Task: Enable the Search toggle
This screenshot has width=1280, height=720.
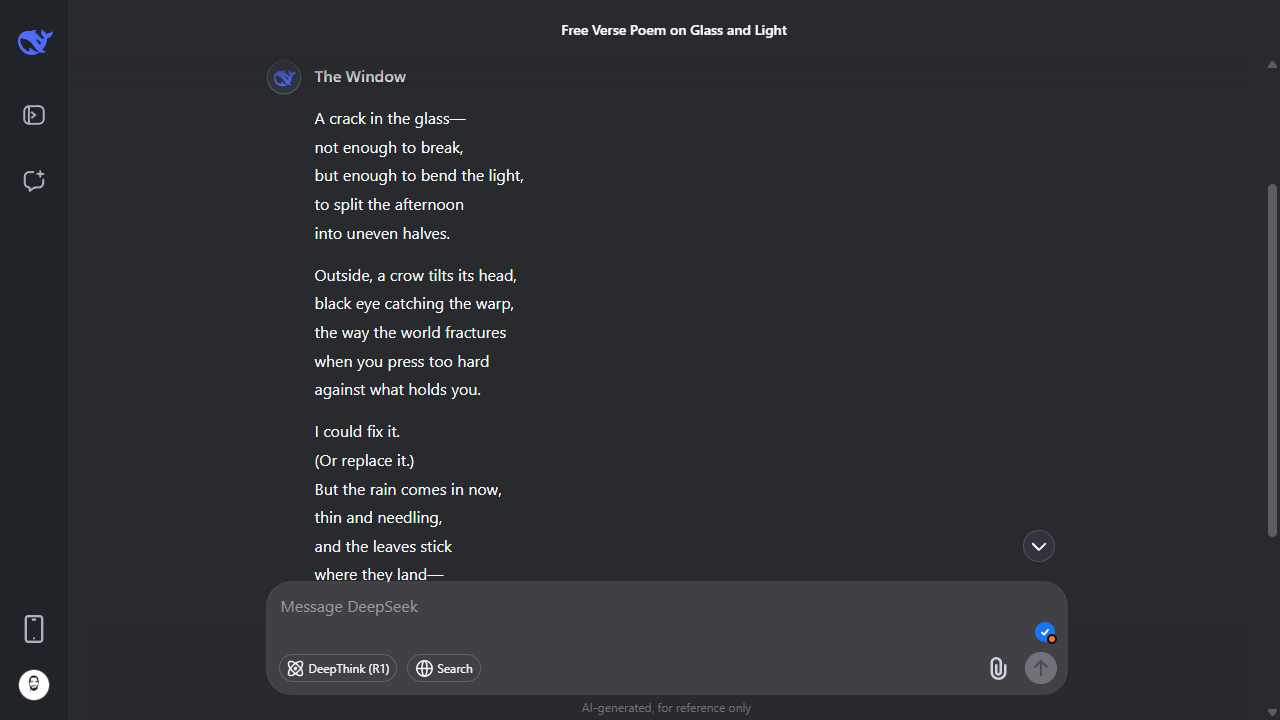Action: tap(444, 668)
